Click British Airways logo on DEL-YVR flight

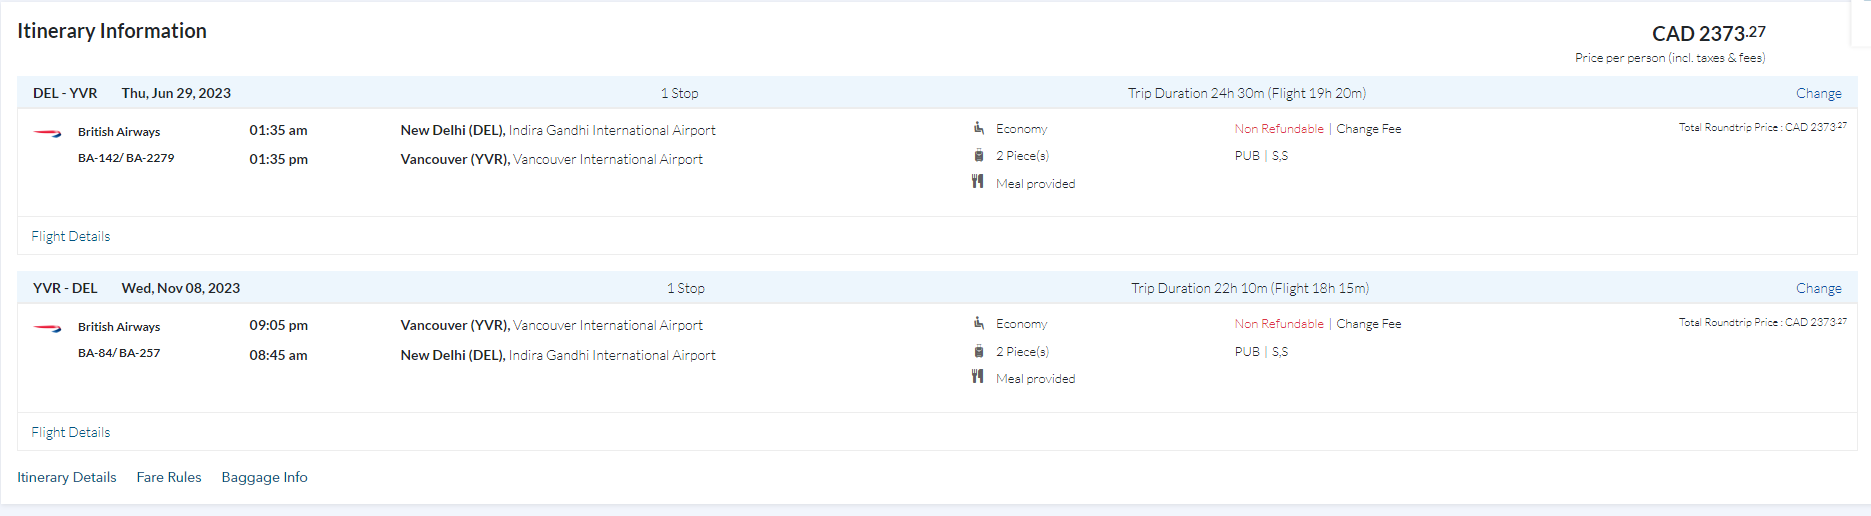click(48, 132)
